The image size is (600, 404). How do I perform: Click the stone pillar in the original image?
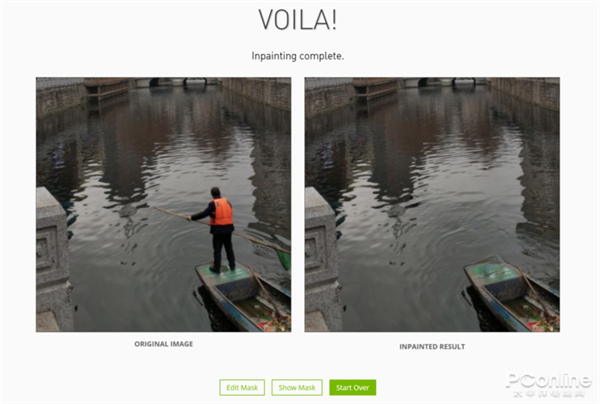pos(54,259)
